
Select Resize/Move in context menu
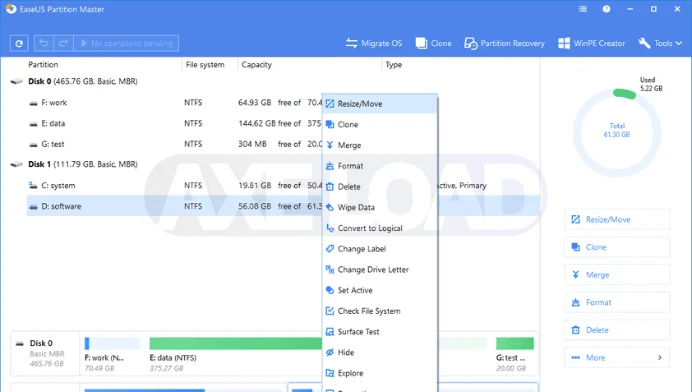click(x=380, y=104)
